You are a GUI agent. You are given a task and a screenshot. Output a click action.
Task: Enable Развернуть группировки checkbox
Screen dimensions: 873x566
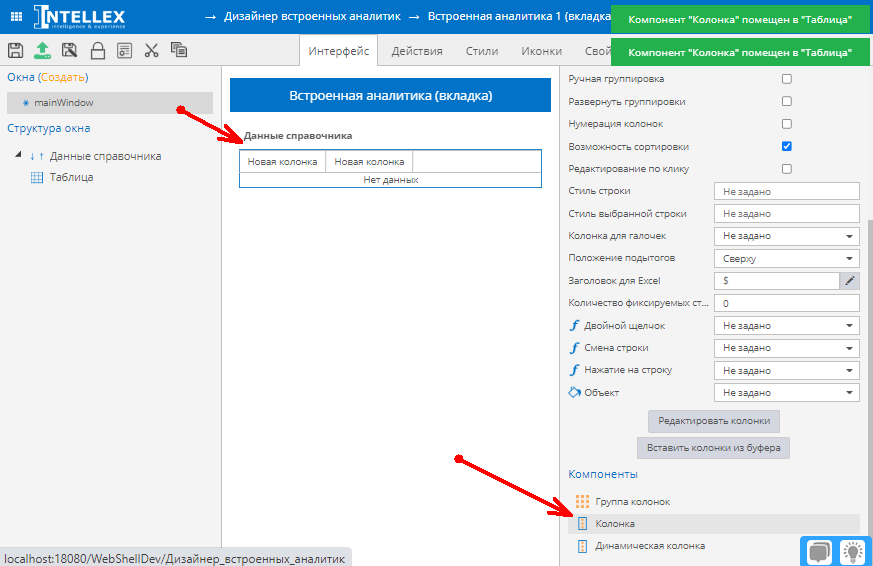pyautogui.click(x=787, y=101)
